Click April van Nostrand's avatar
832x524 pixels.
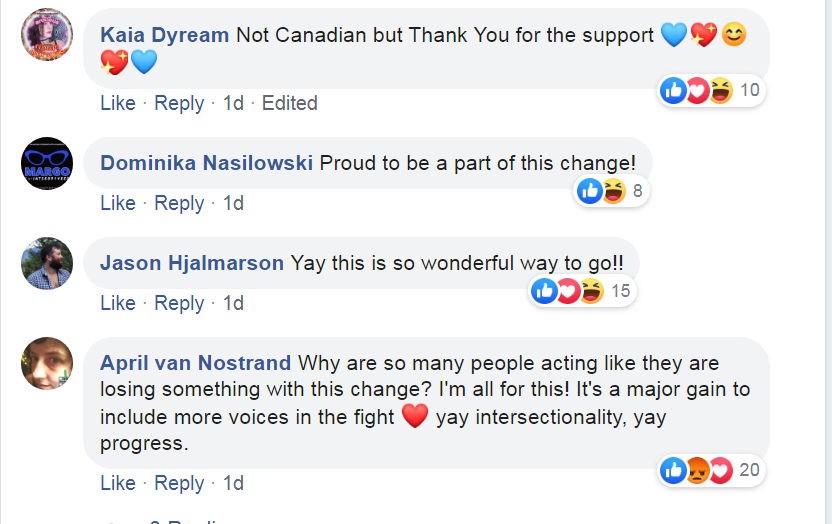pyautogui.click(x=47, y=363)
